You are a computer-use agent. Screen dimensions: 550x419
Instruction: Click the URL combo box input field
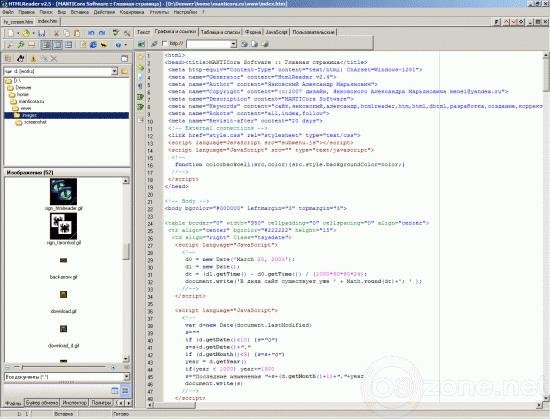209,44
